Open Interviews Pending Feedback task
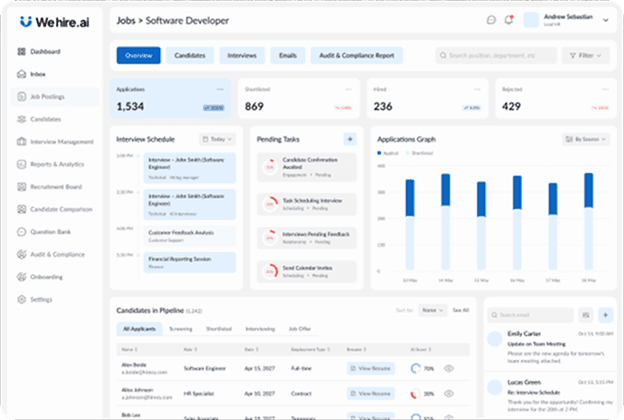Viewport: 624px width, 420px height. [x=306, y=238]
